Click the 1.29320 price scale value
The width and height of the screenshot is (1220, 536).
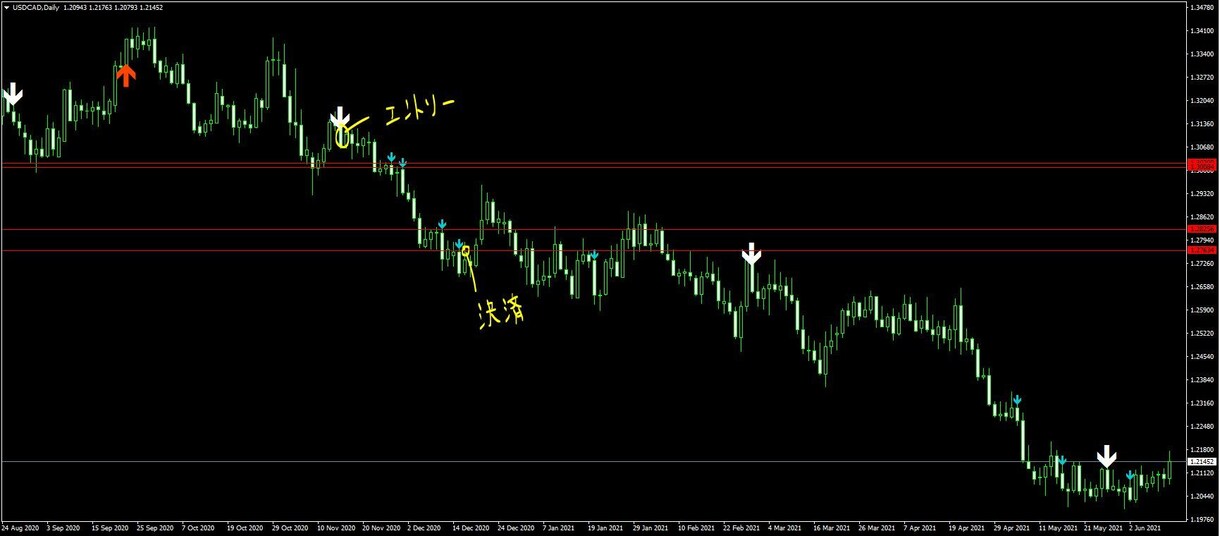(x=1202, y=194)
